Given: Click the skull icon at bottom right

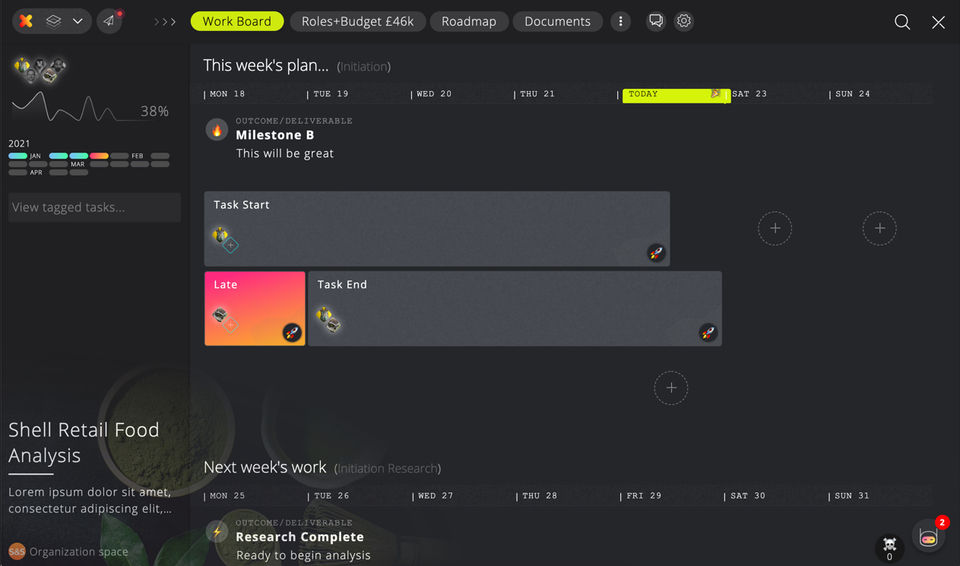Looking at the screenshot, I should [x=889, y=544].
